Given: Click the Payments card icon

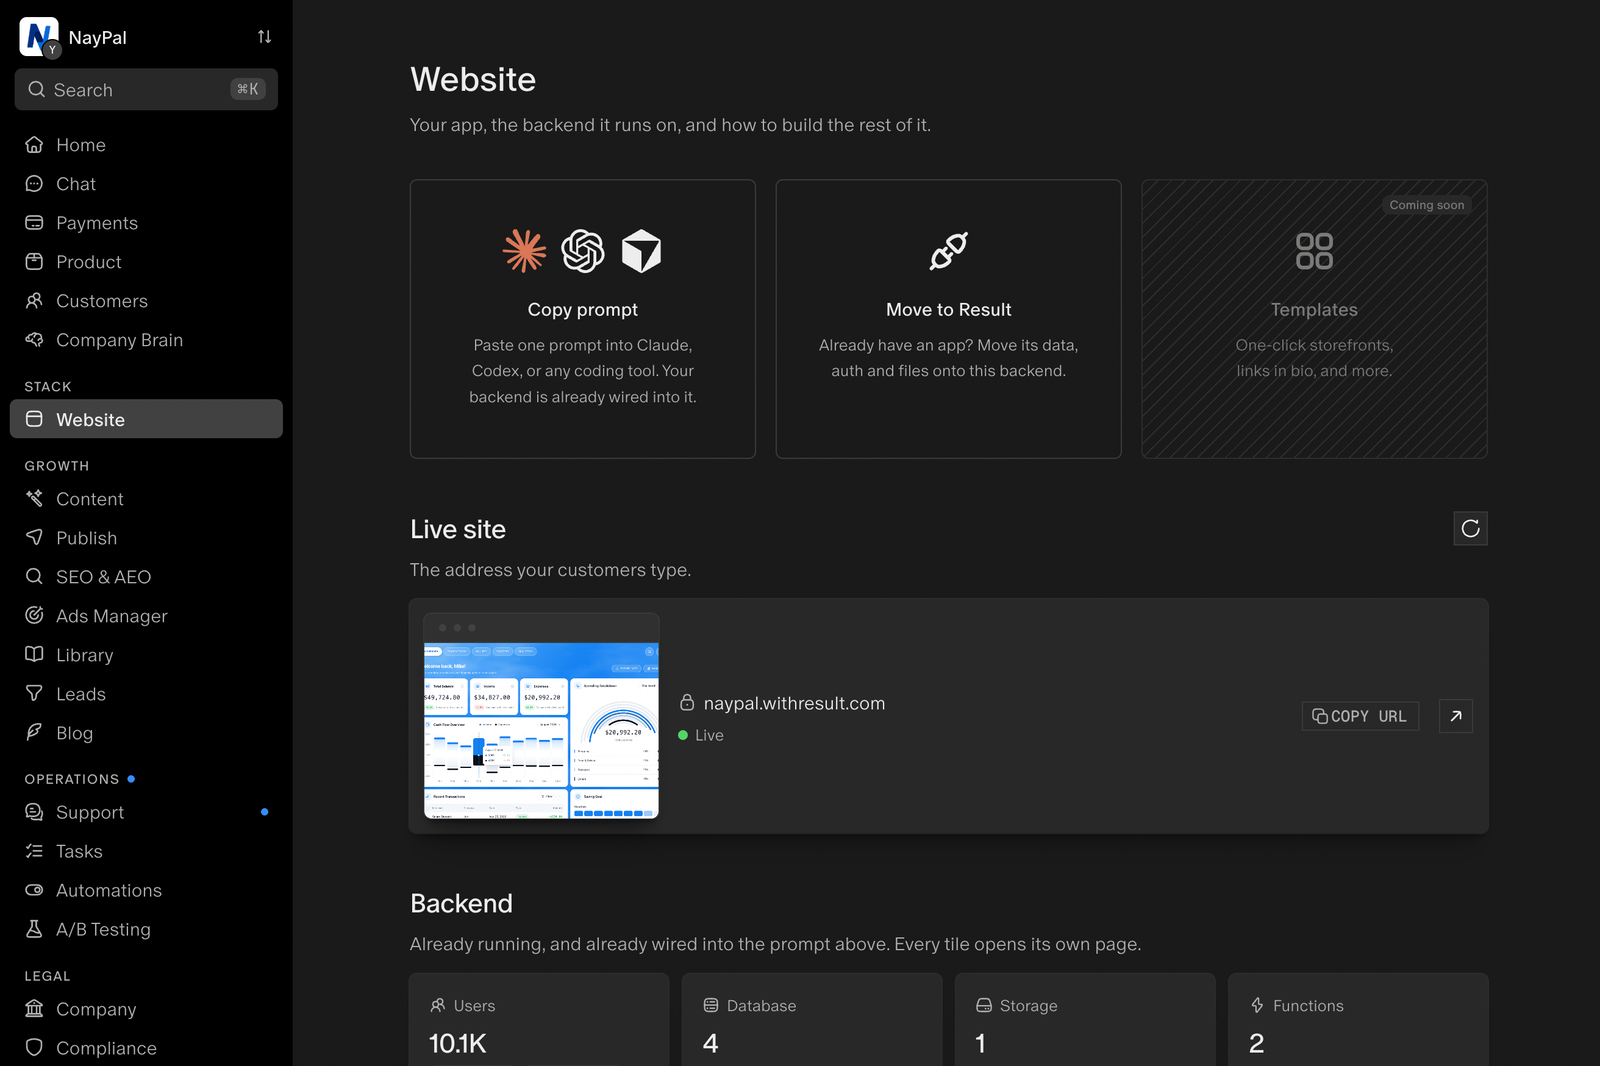Looking at the screenshot, I should (34, 223).
